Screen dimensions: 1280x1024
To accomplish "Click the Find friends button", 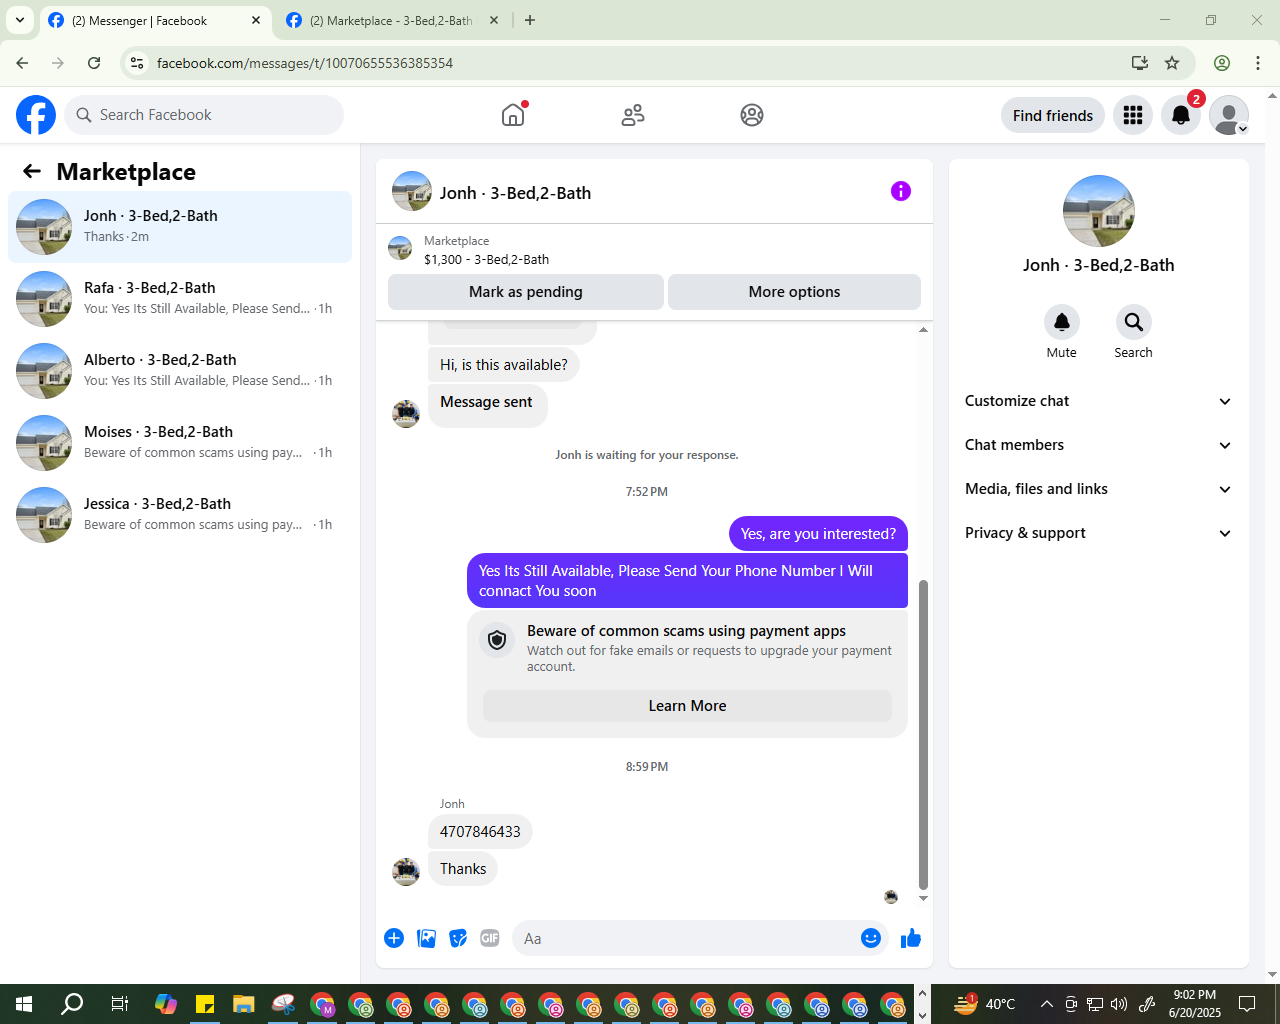I will (1053, 116).
